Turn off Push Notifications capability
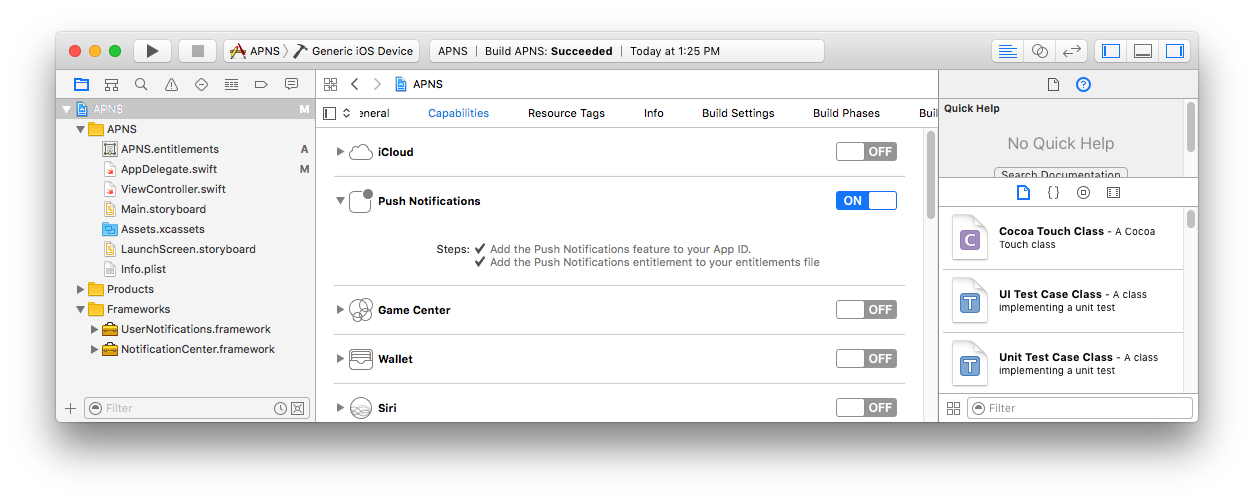This screenshot has width=1254, height=502. (866, 201)
